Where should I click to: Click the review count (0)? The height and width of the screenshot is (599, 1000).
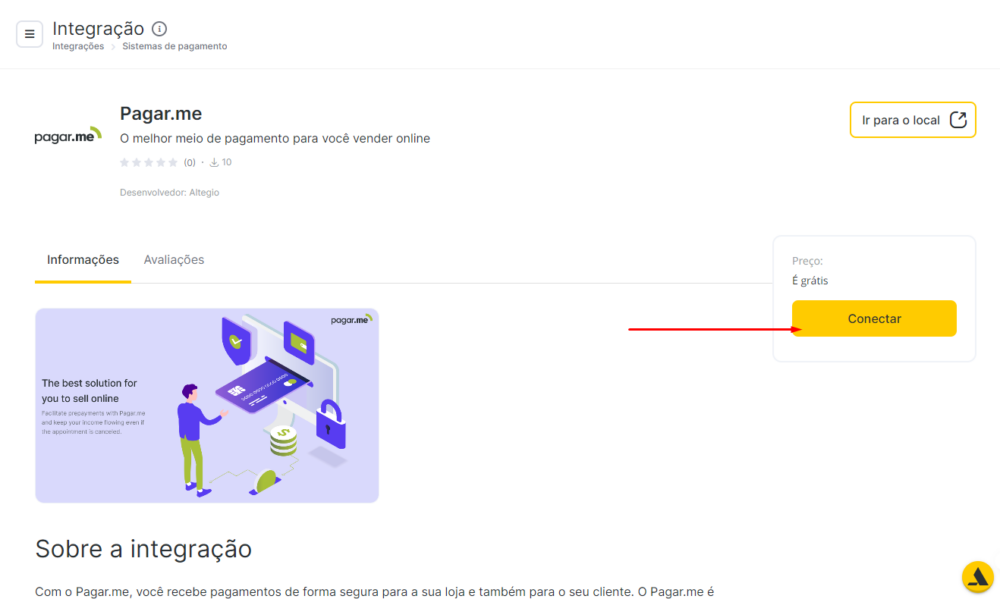[x=189, y=163]
